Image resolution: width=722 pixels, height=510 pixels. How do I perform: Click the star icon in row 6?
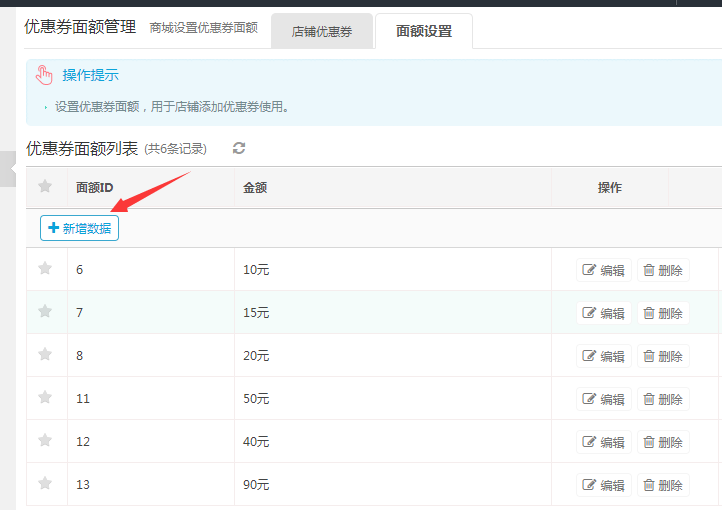click(x=45, y=268)
